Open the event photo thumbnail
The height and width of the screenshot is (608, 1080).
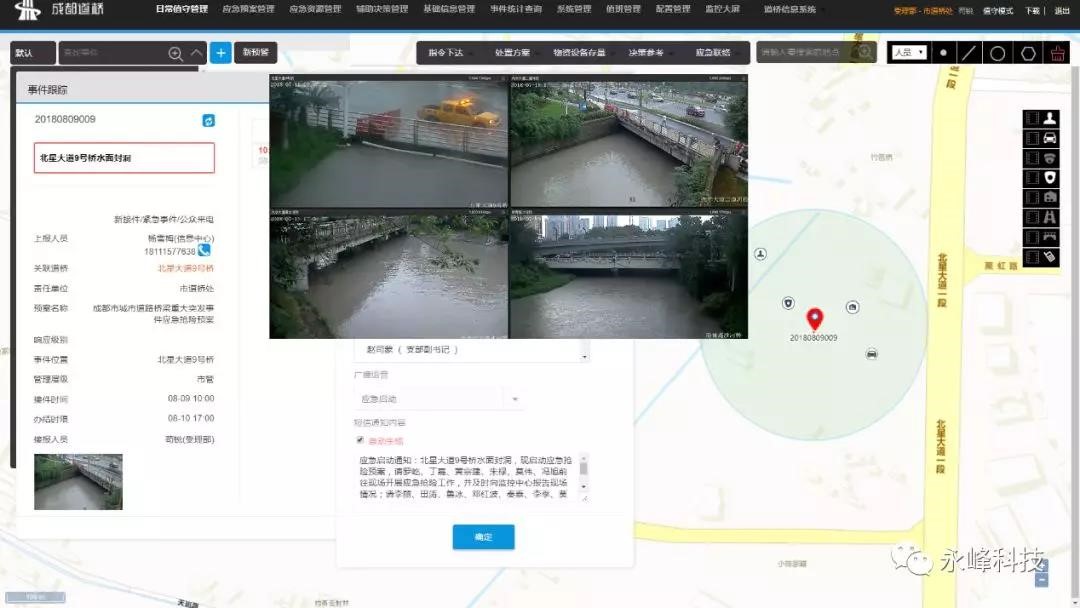pyautogui.click(x=79, y=482)
